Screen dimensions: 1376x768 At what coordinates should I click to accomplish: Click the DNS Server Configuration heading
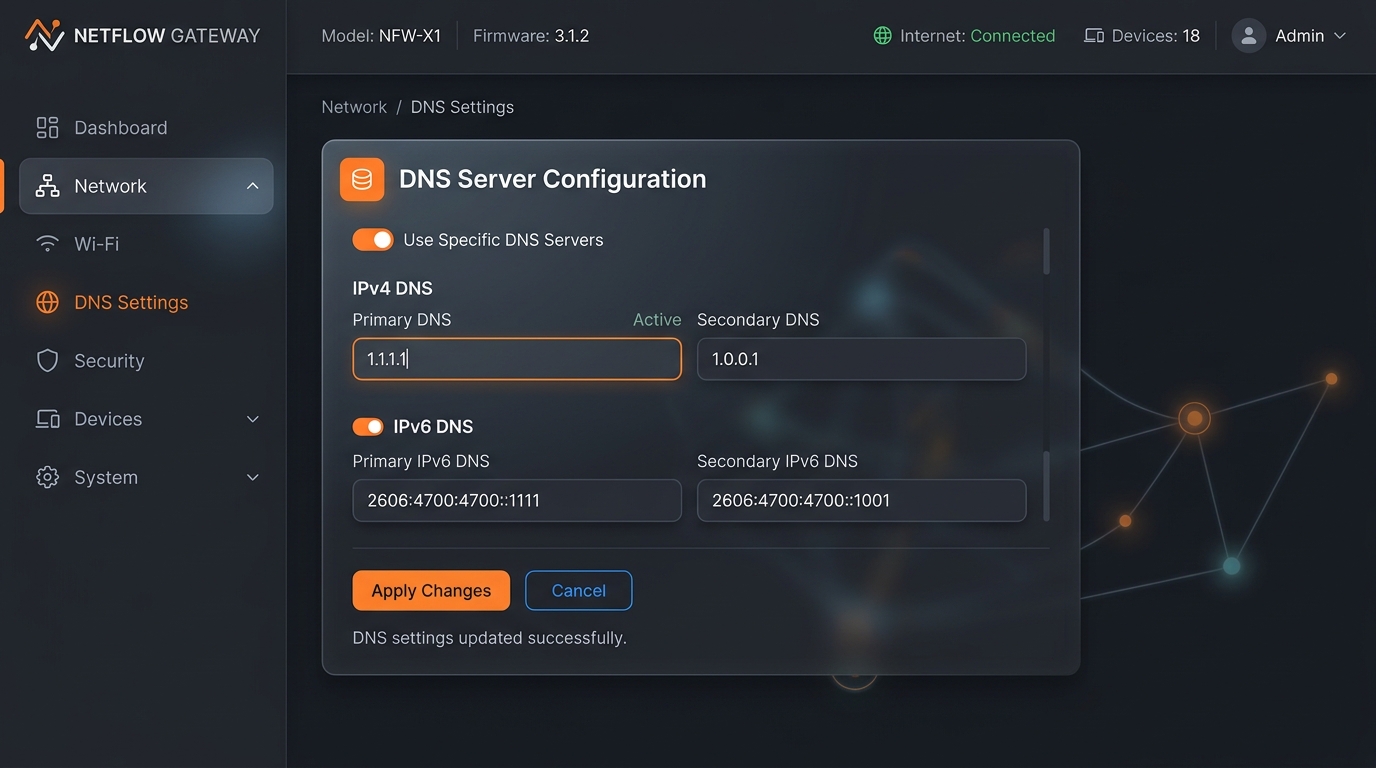click(552, 179)
